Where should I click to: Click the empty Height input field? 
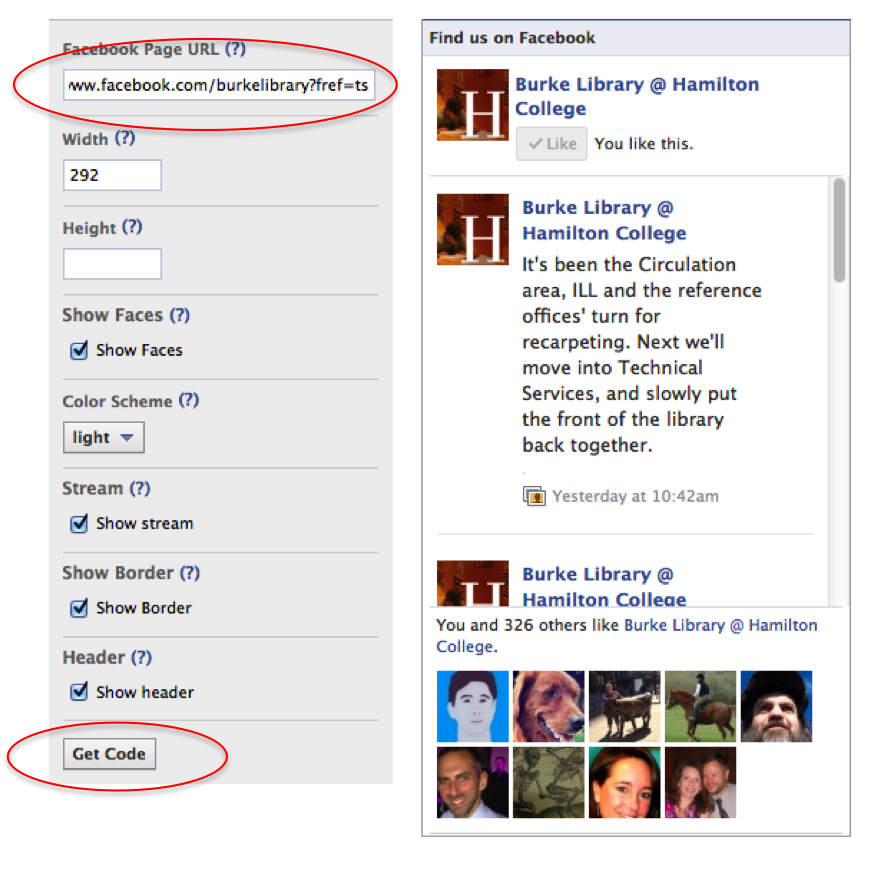point(112,264)
